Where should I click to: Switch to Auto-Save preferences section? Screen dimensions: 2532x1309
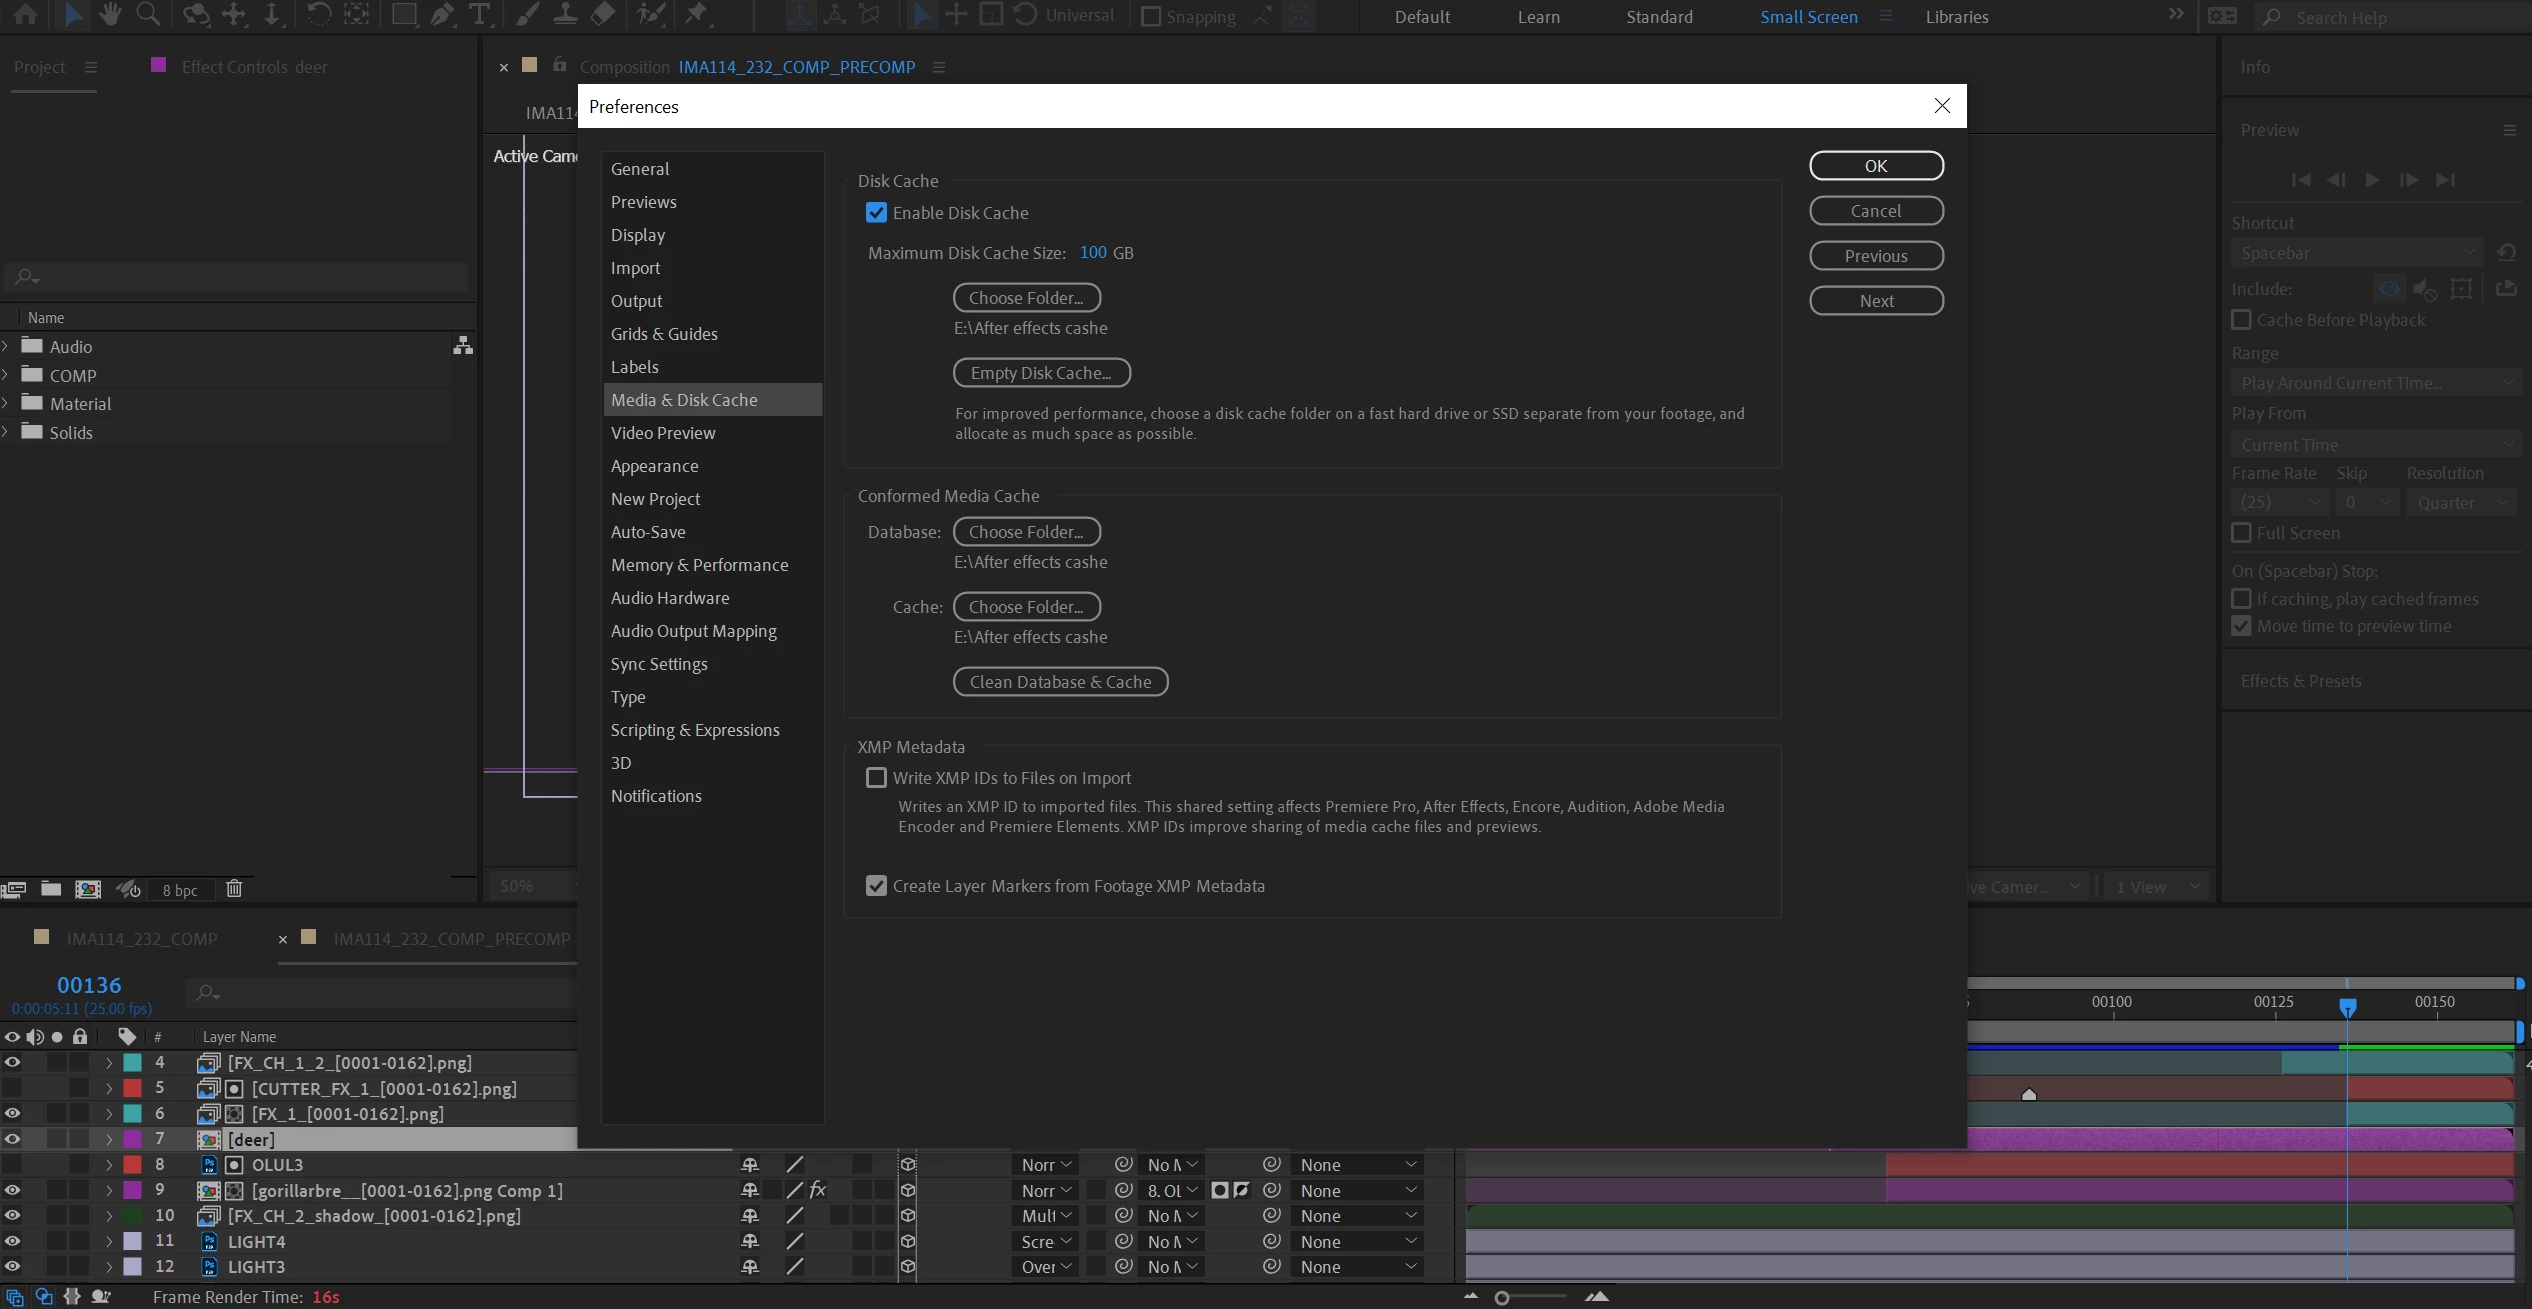(x=648, y=532)
